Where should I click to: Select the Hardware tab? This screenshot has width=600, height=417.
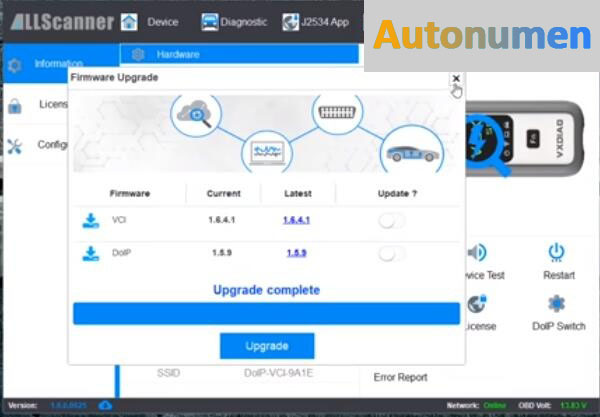[x=240, y=54]
